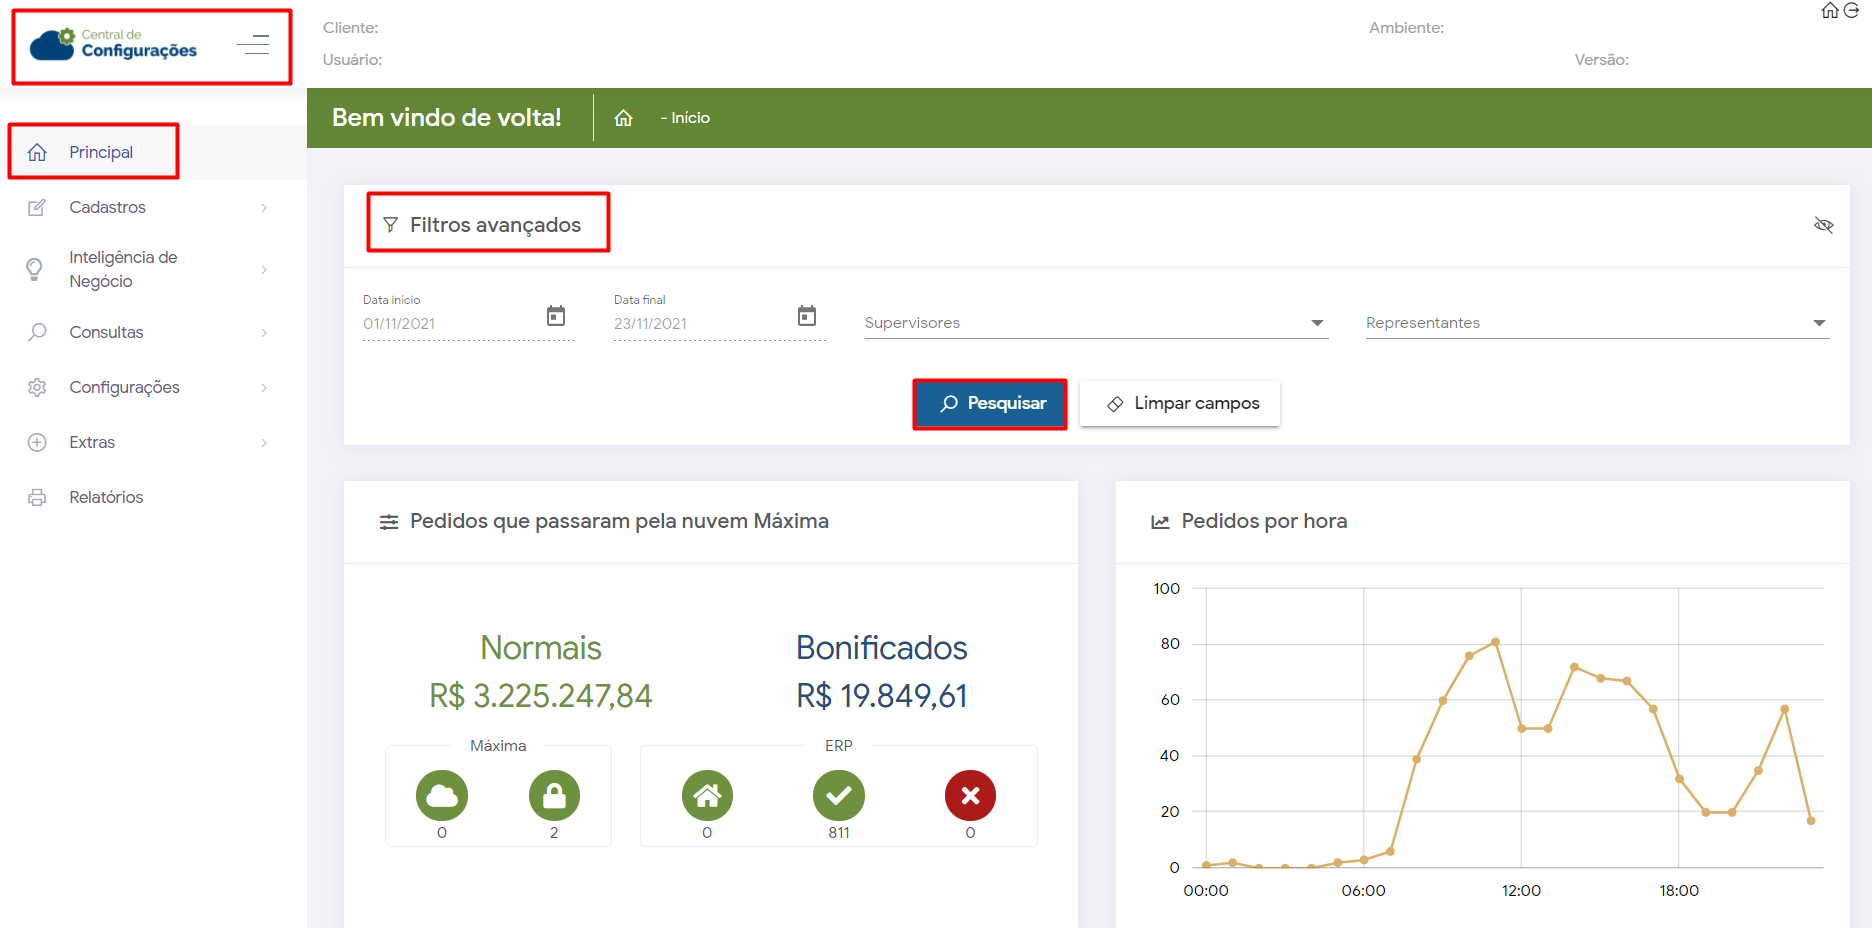This screenshot has height=928, width=1872.
Task: Click the logout icon at top right
Action: pos(1851,11)
